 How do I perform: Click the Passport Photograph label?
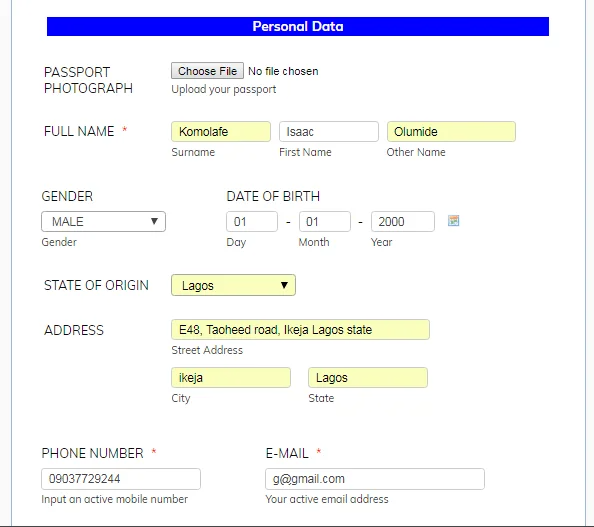[88, 80]
